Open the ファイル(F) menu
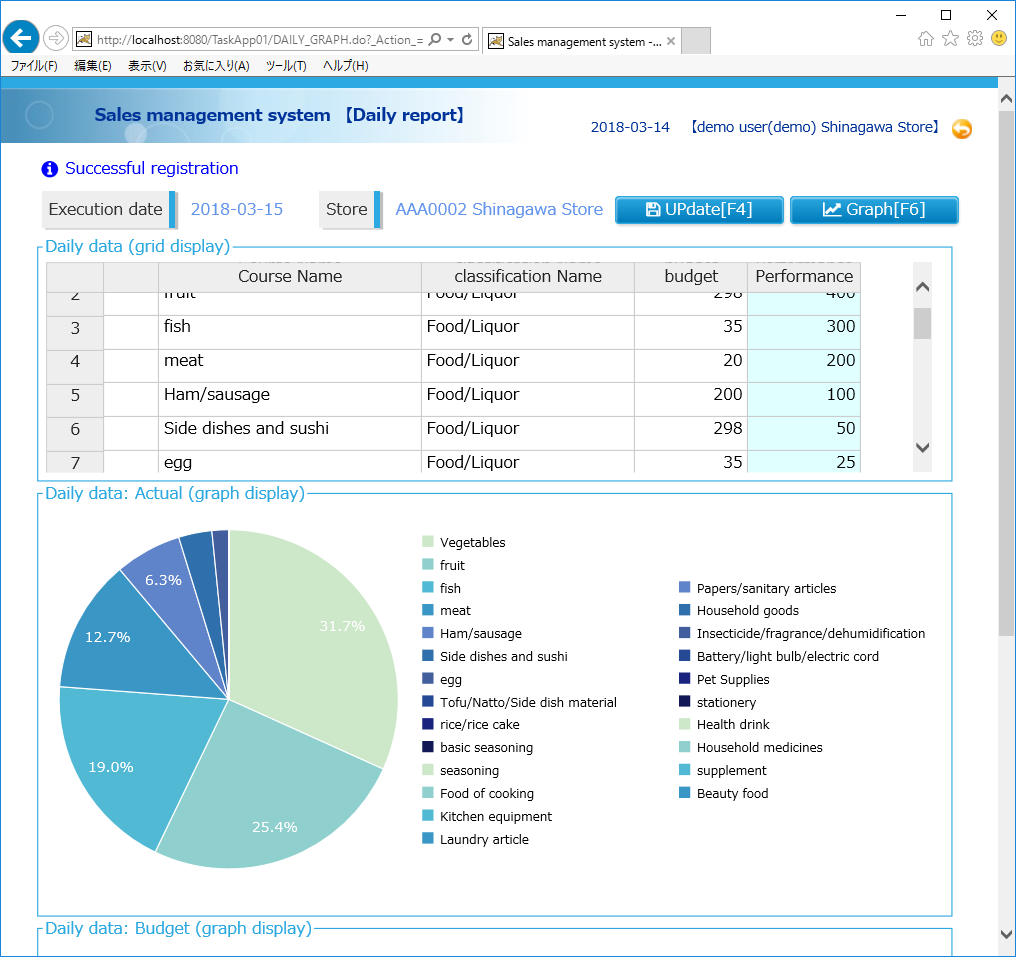 (x=34, y=66)
